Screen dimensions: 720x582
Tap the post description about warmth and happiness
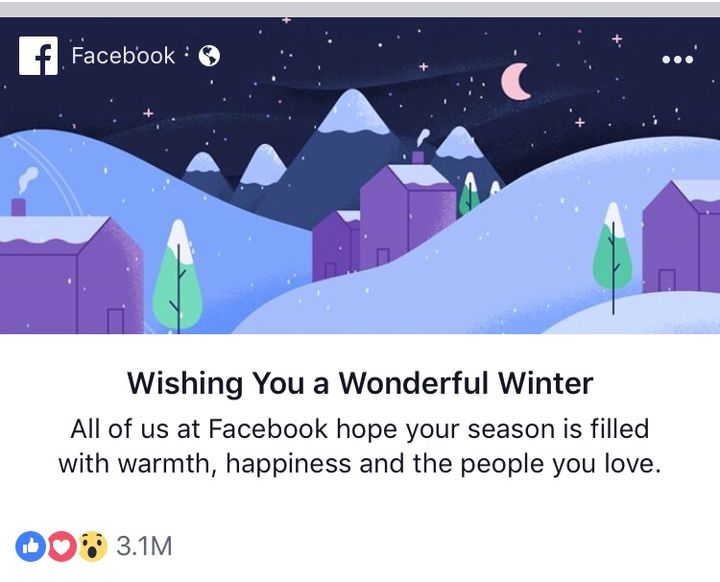click(360, 447)
